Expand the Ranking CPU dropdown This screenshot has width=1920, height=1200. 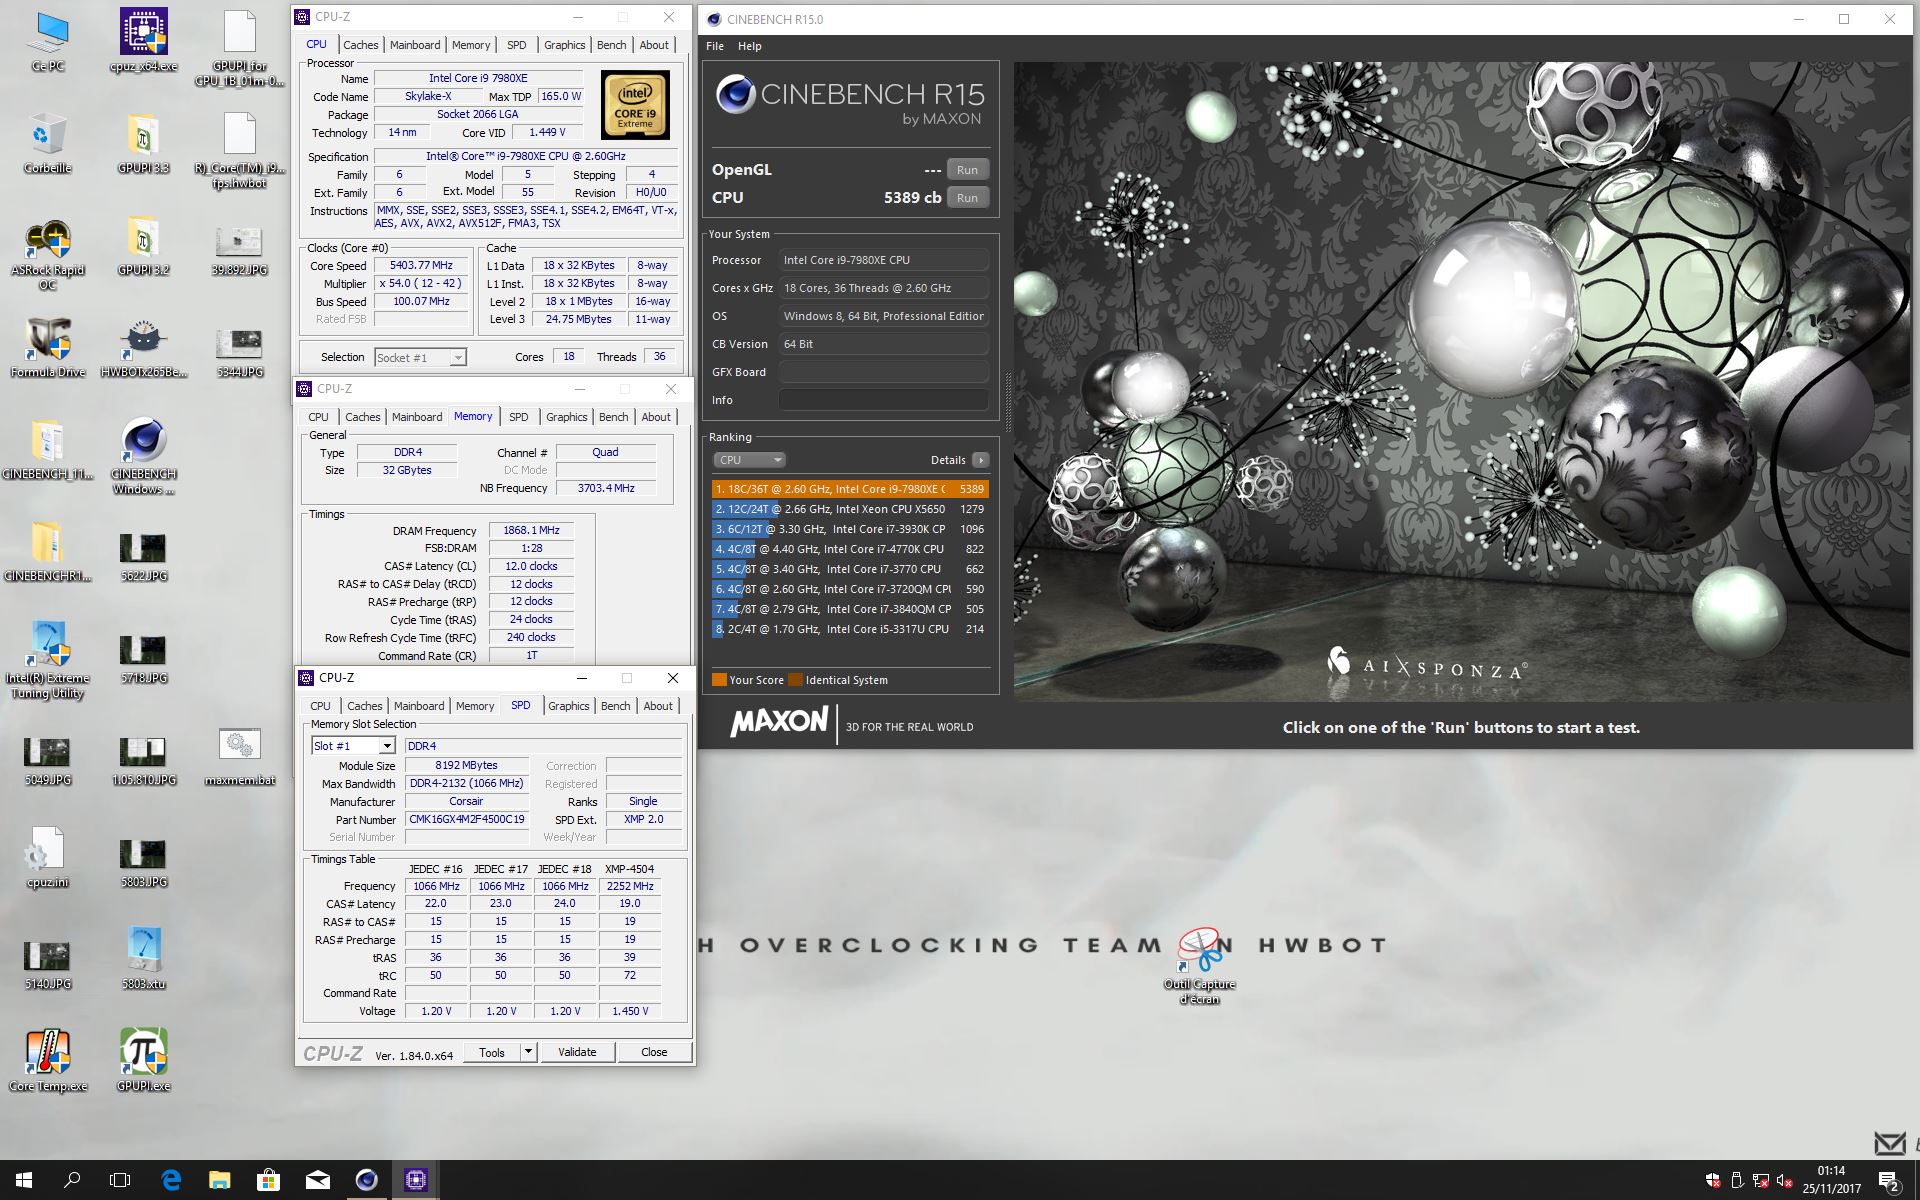point(750,460)
